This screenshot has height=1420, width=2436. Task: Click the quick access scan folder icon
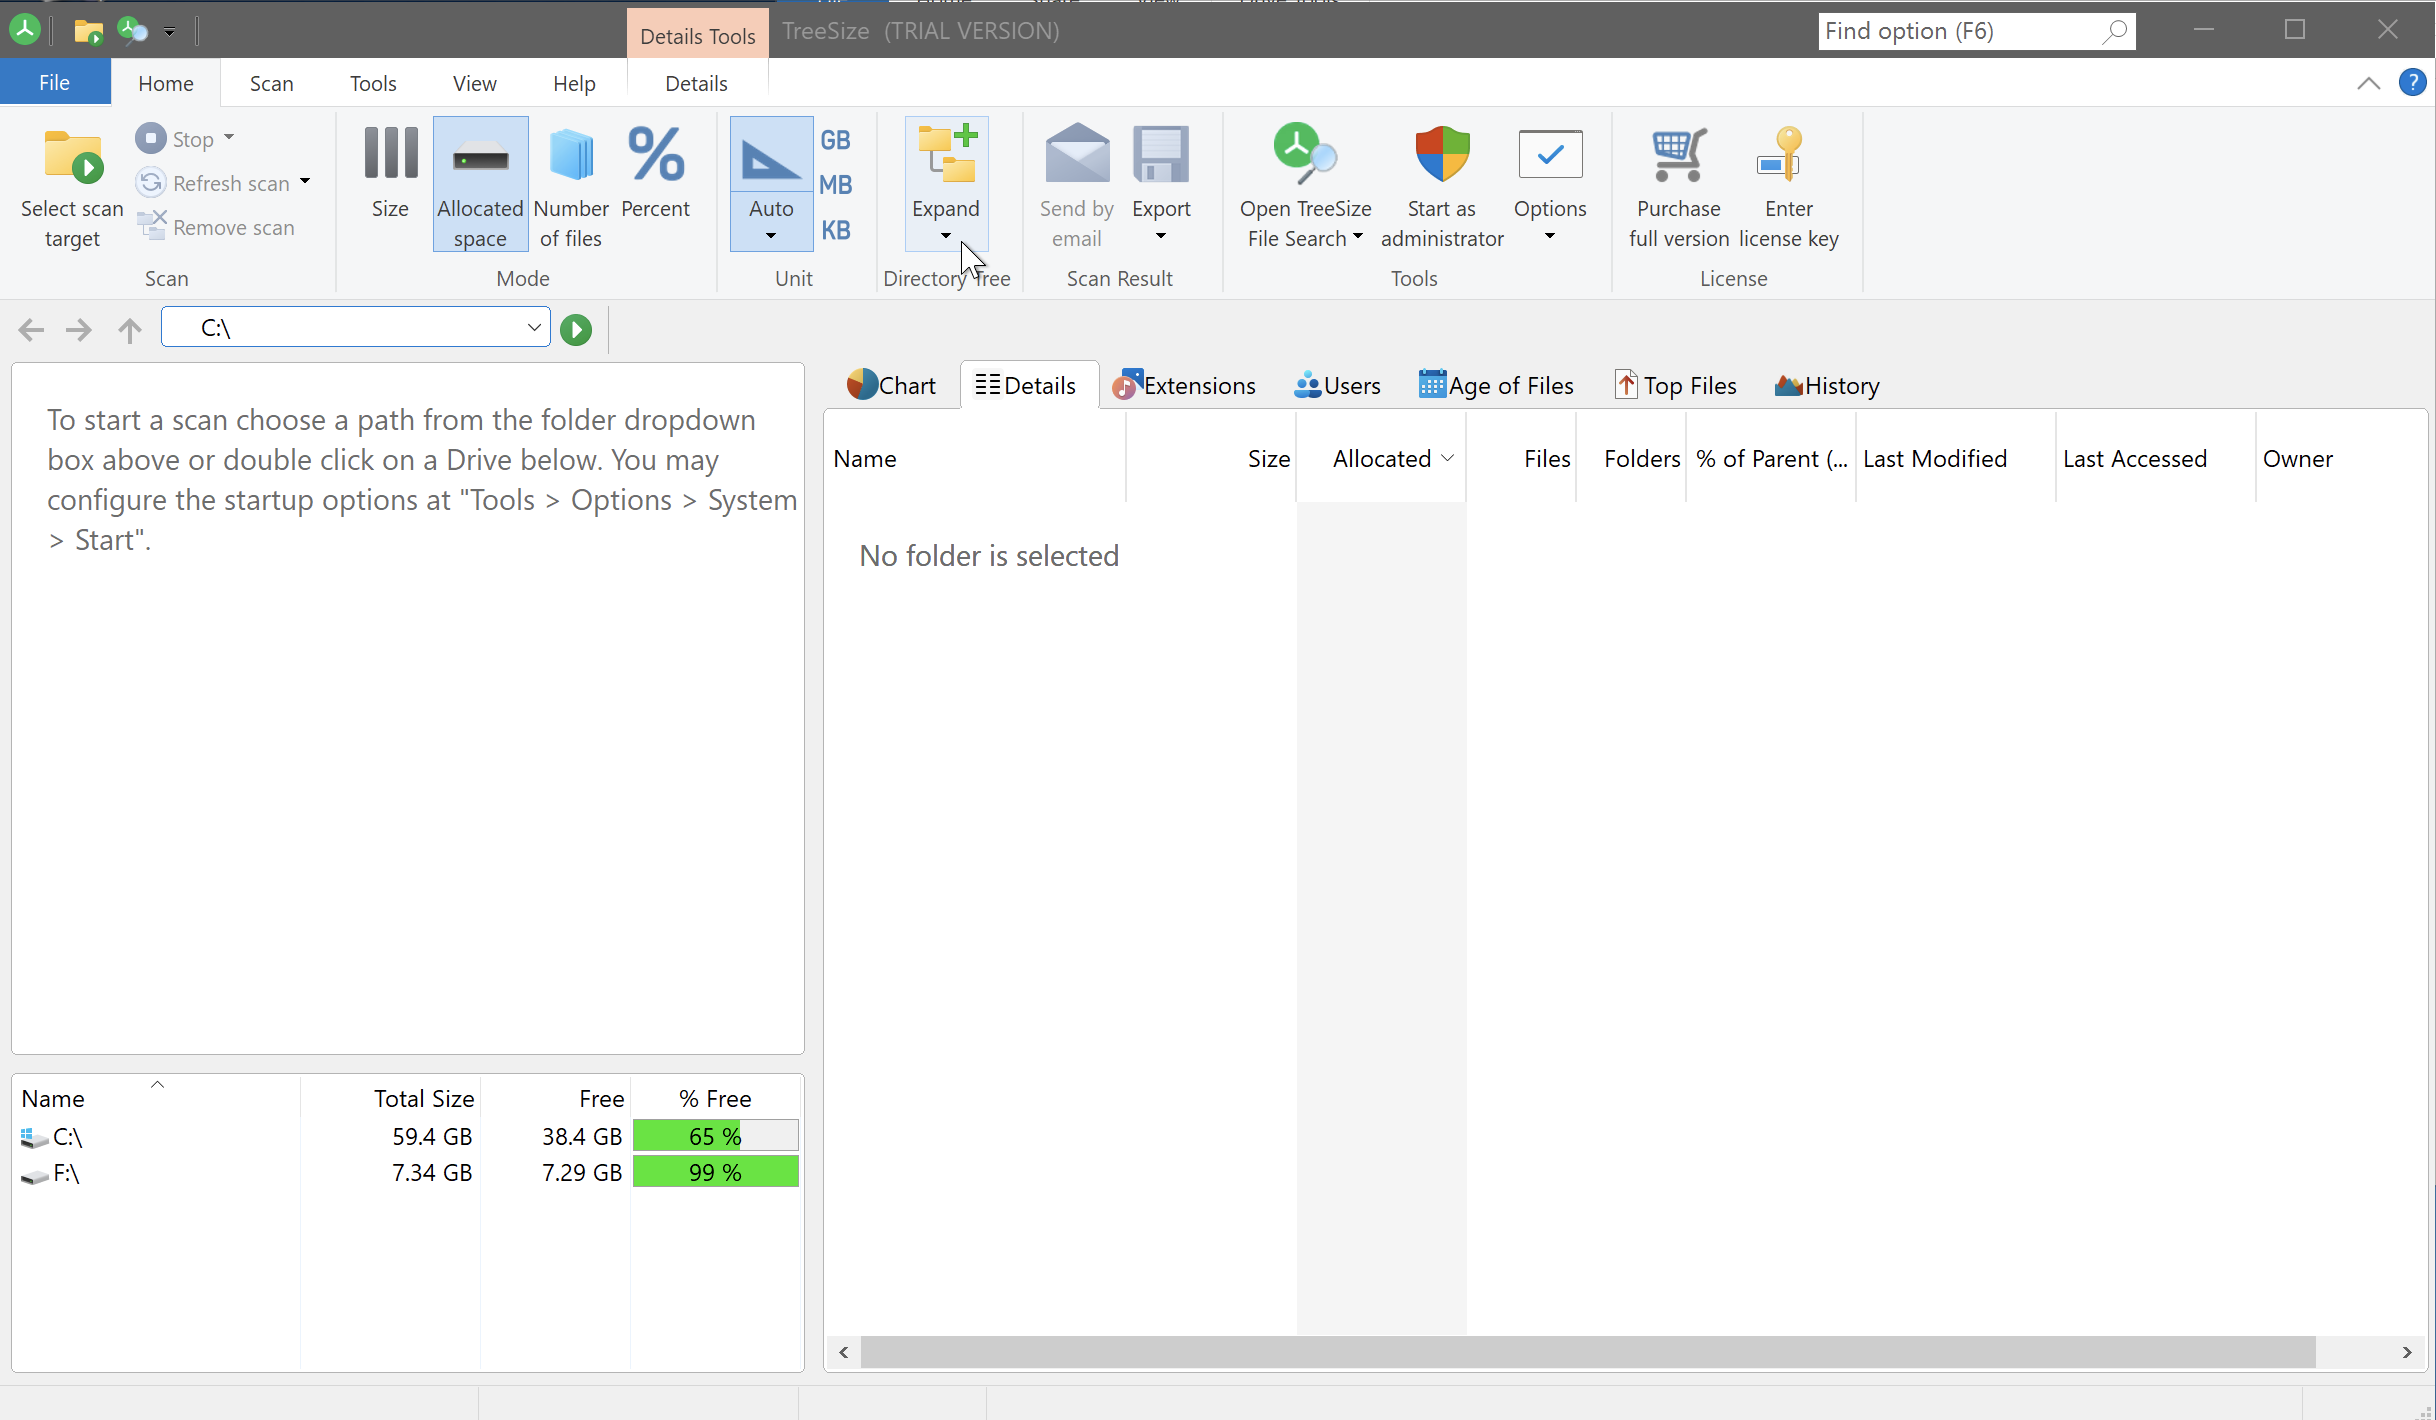[x=88, y=31]
